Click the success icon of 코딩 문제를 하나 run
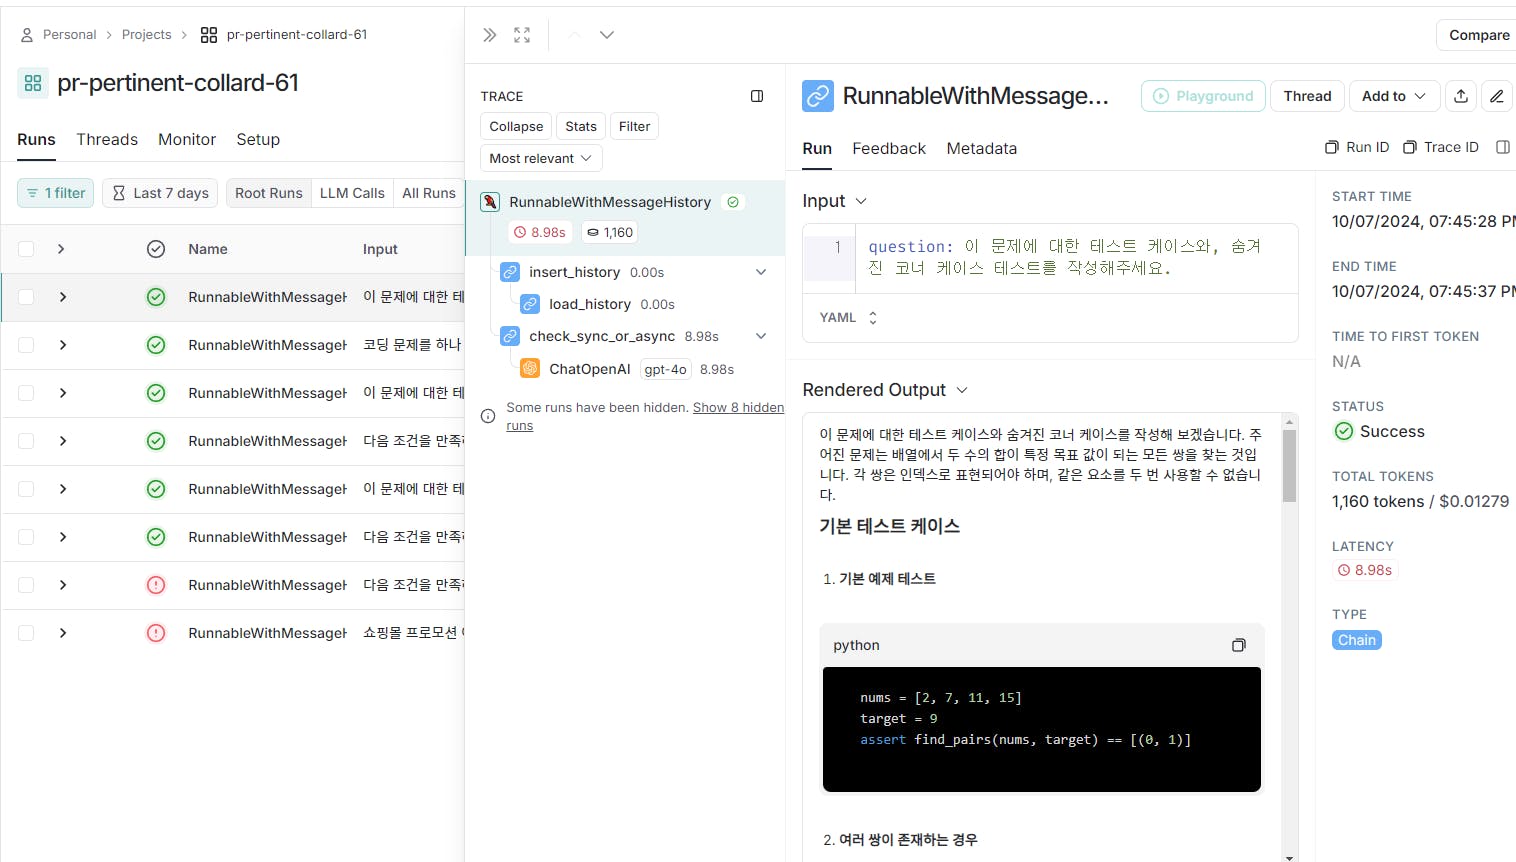 (x=156, y=345)
